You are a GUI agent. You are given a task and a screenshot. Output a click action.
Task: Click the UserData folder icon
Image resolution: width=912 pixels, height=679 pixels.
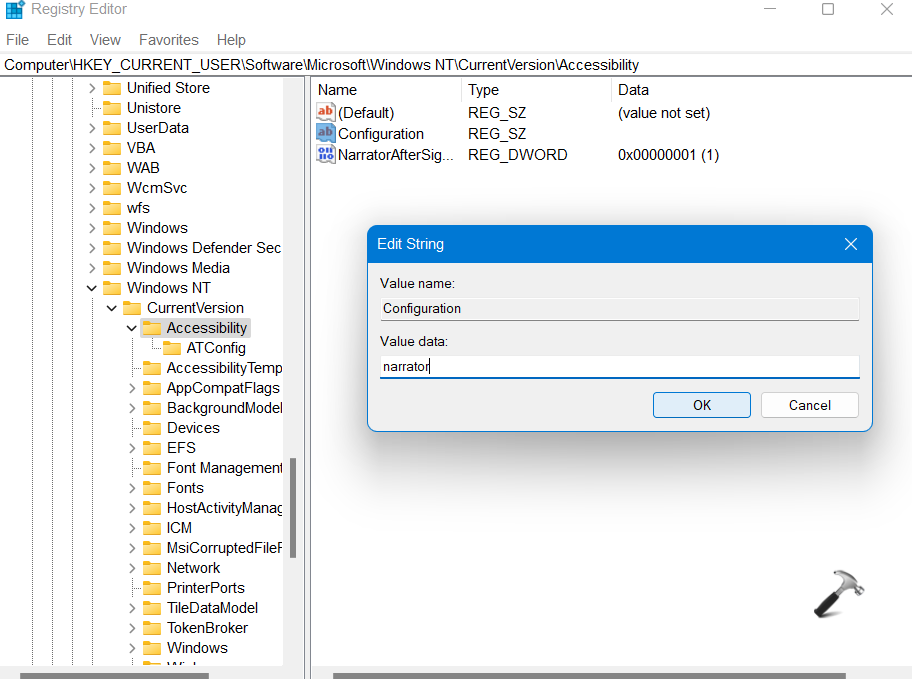(x=112, y=128)
